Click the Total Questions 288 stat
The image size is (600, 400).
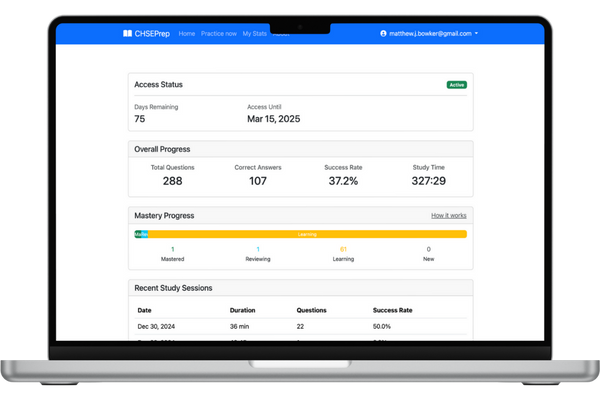point(173,176)
